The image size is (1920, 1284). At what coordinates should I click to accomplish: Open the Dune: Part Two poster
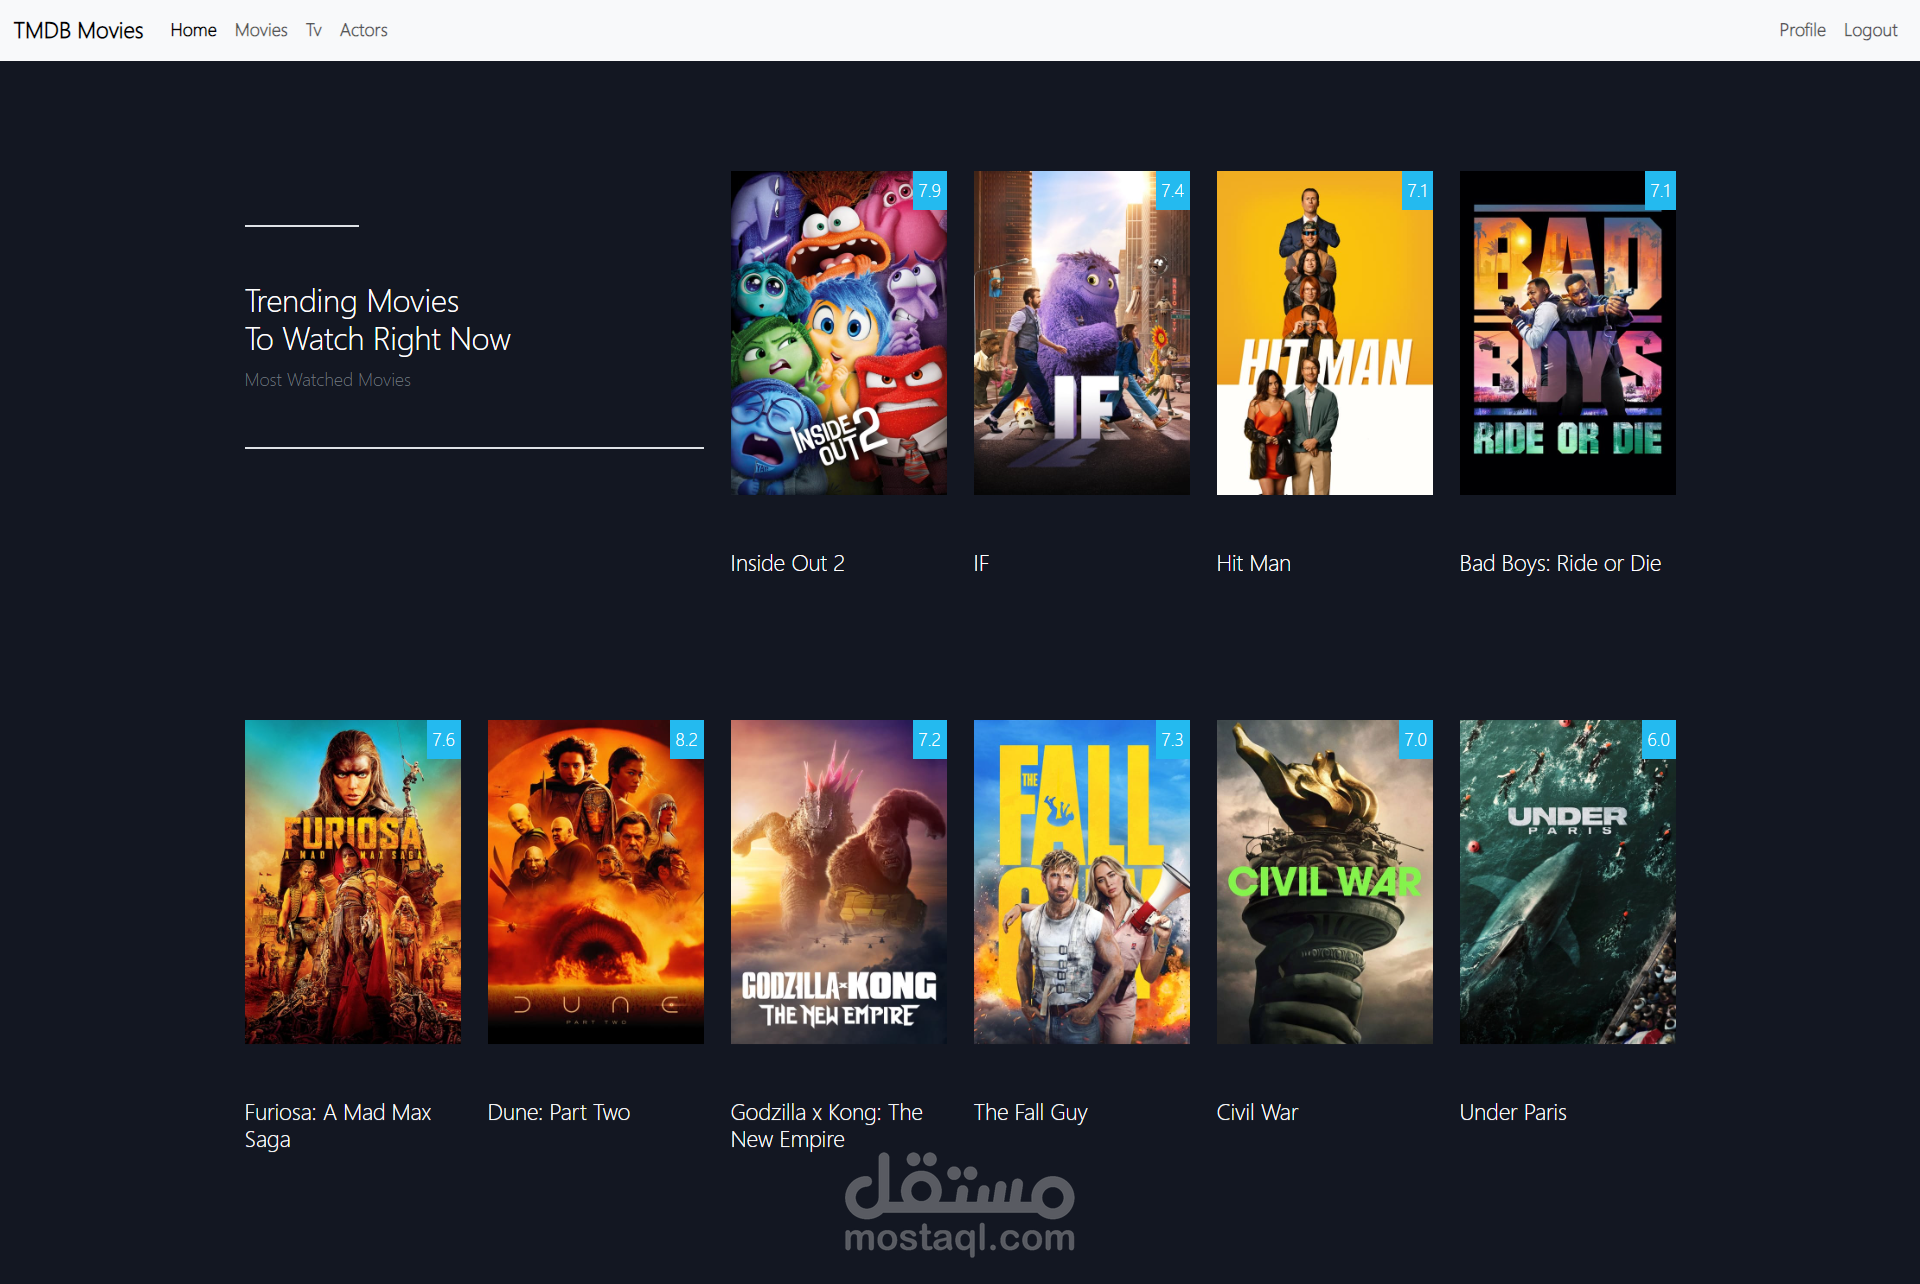coord(595,882)
